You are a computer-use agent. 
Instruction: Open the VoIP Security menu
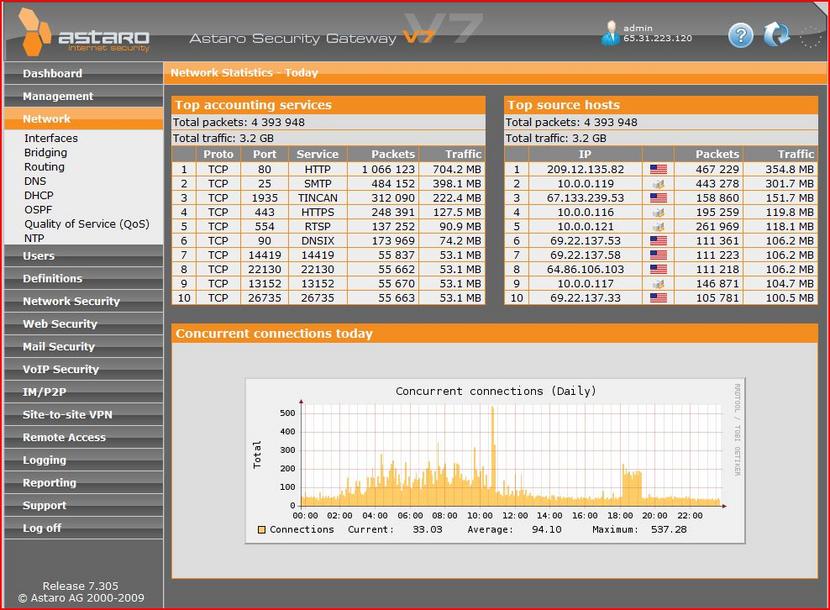[x=84, y=370]
